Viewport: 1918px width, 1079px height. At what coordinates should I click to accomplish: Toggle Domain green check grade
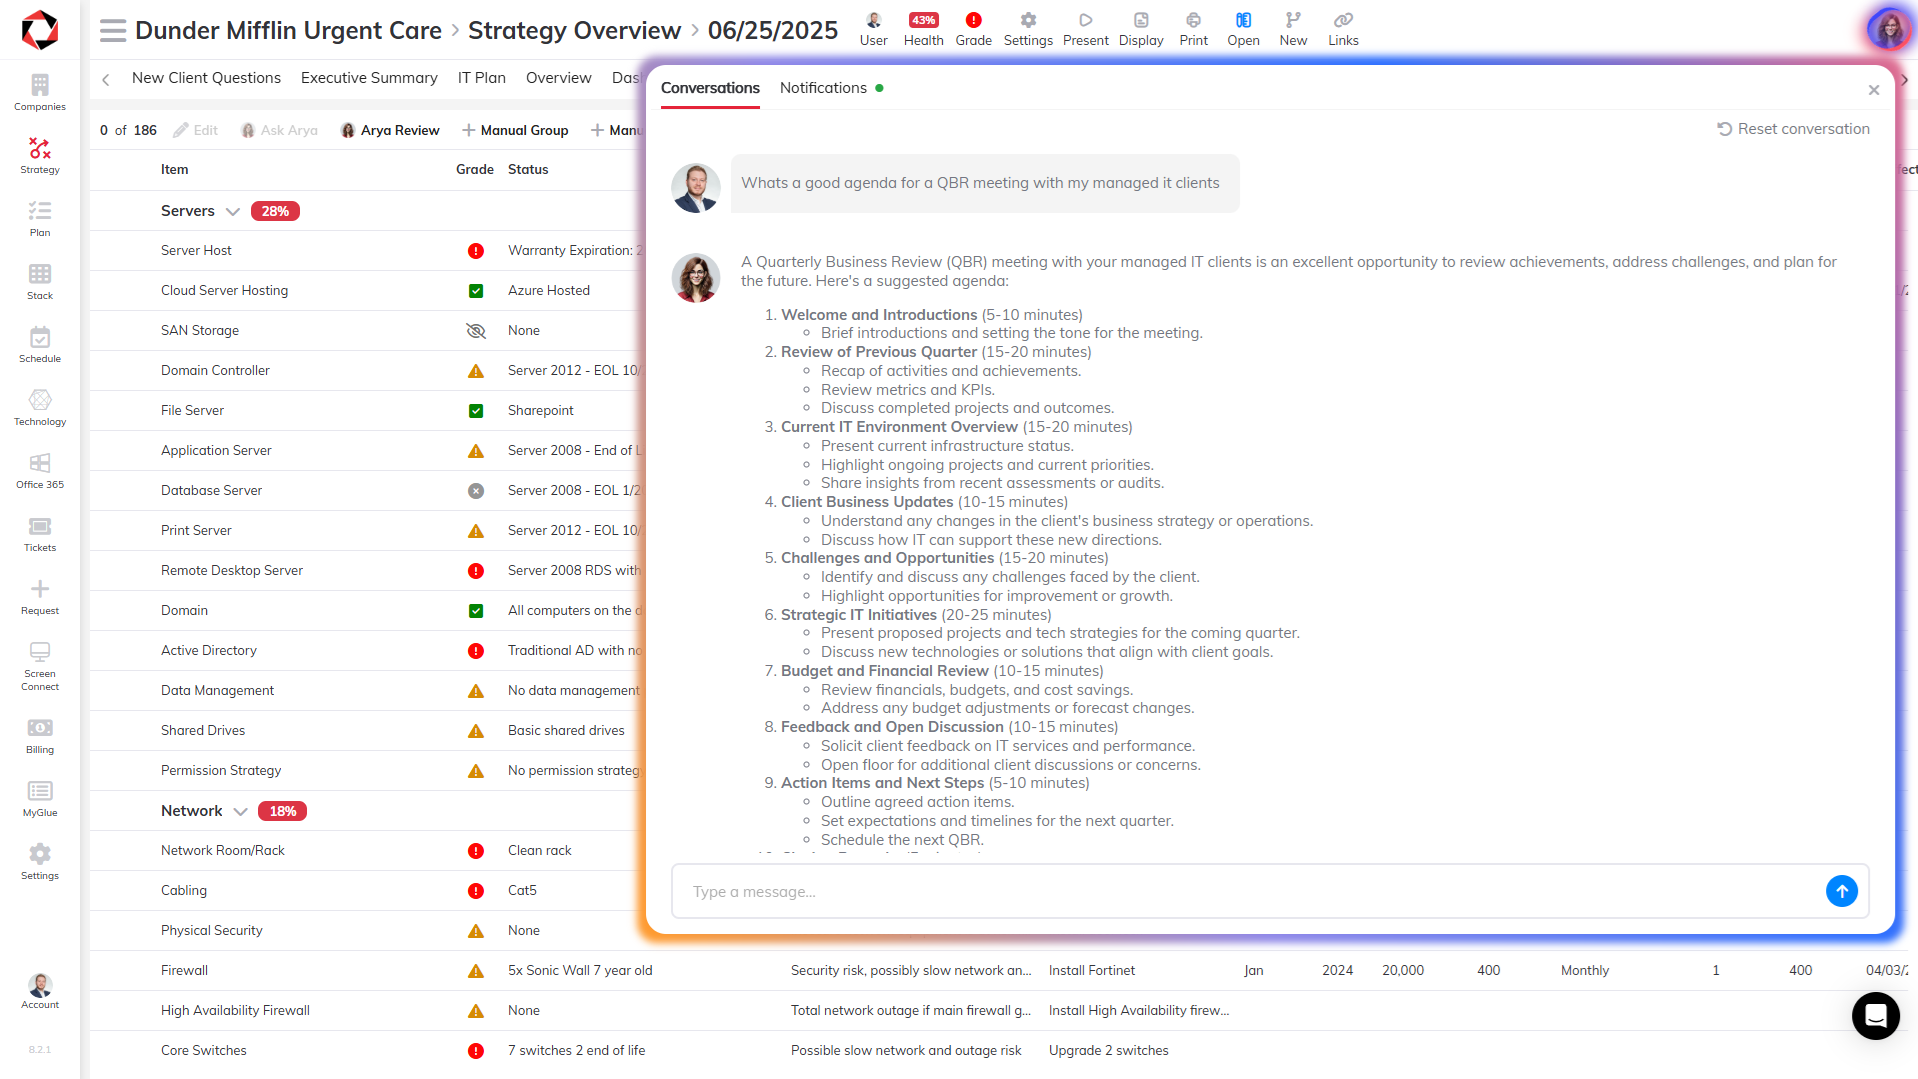[x=476, y=611]
